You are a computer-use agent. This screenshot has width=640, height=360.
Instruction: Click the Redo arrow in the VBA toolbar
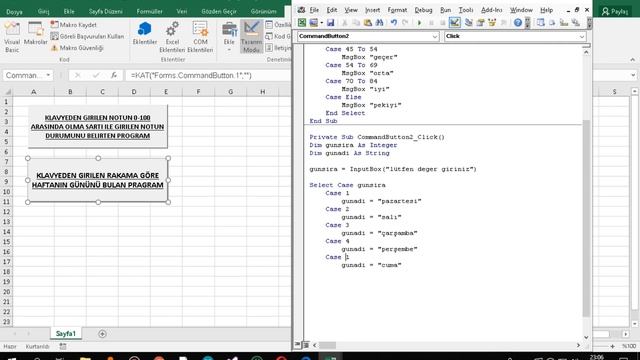(x=405, y=23)
